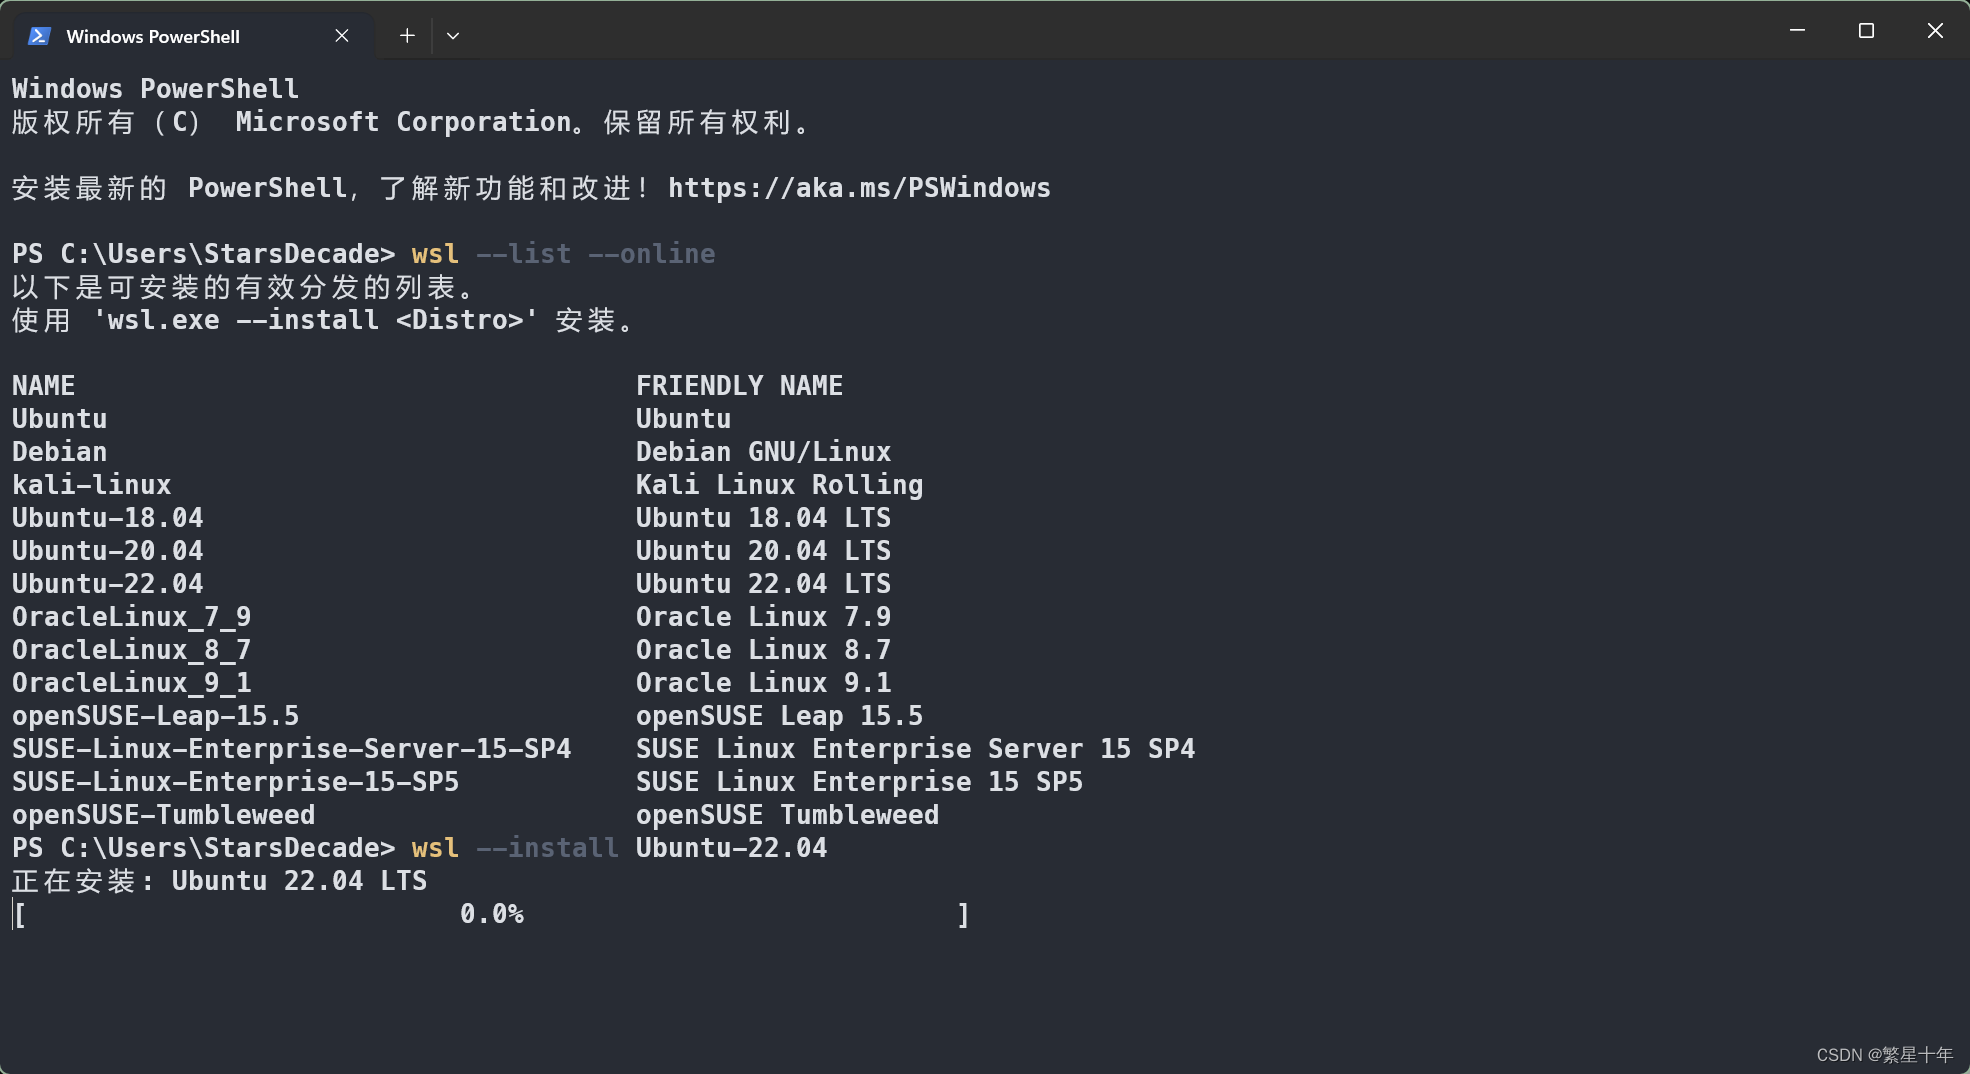Expand the new tab profile dropdown
The height and width of the screenshot is (1074, 1970).
click(x=453, y=36)
